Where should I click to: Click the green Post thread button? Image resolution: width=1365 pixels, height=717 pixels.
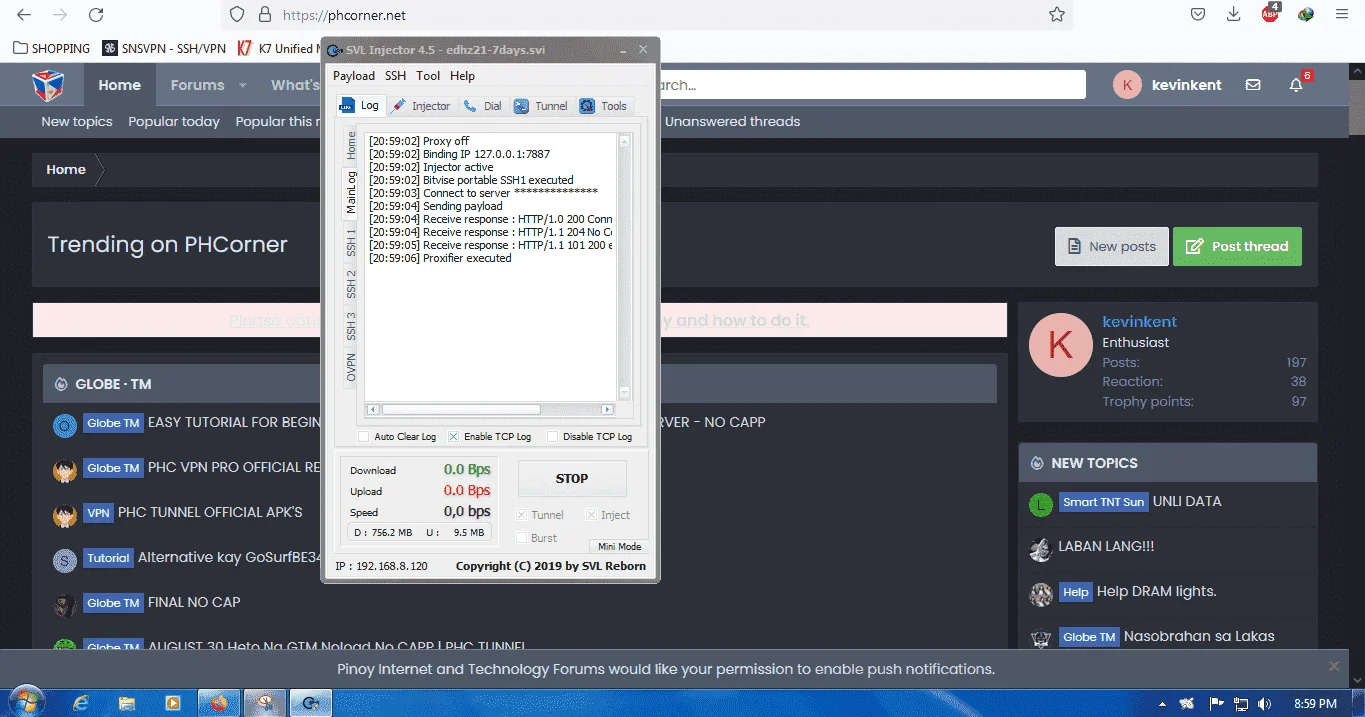coord(1237,246)
